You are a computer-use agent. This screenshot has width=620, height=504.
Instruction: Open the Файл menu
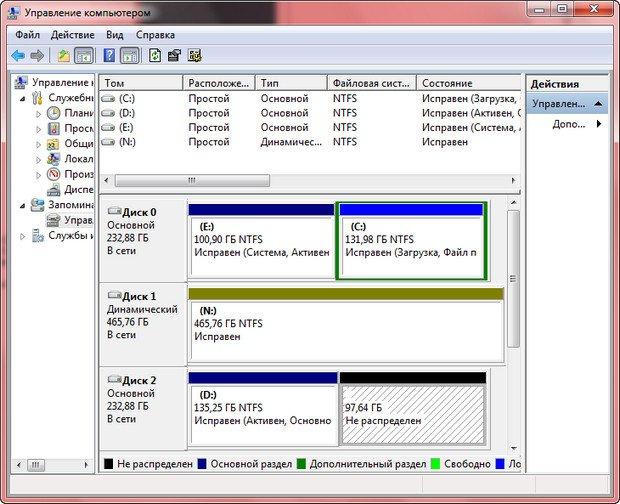[27, 35]
